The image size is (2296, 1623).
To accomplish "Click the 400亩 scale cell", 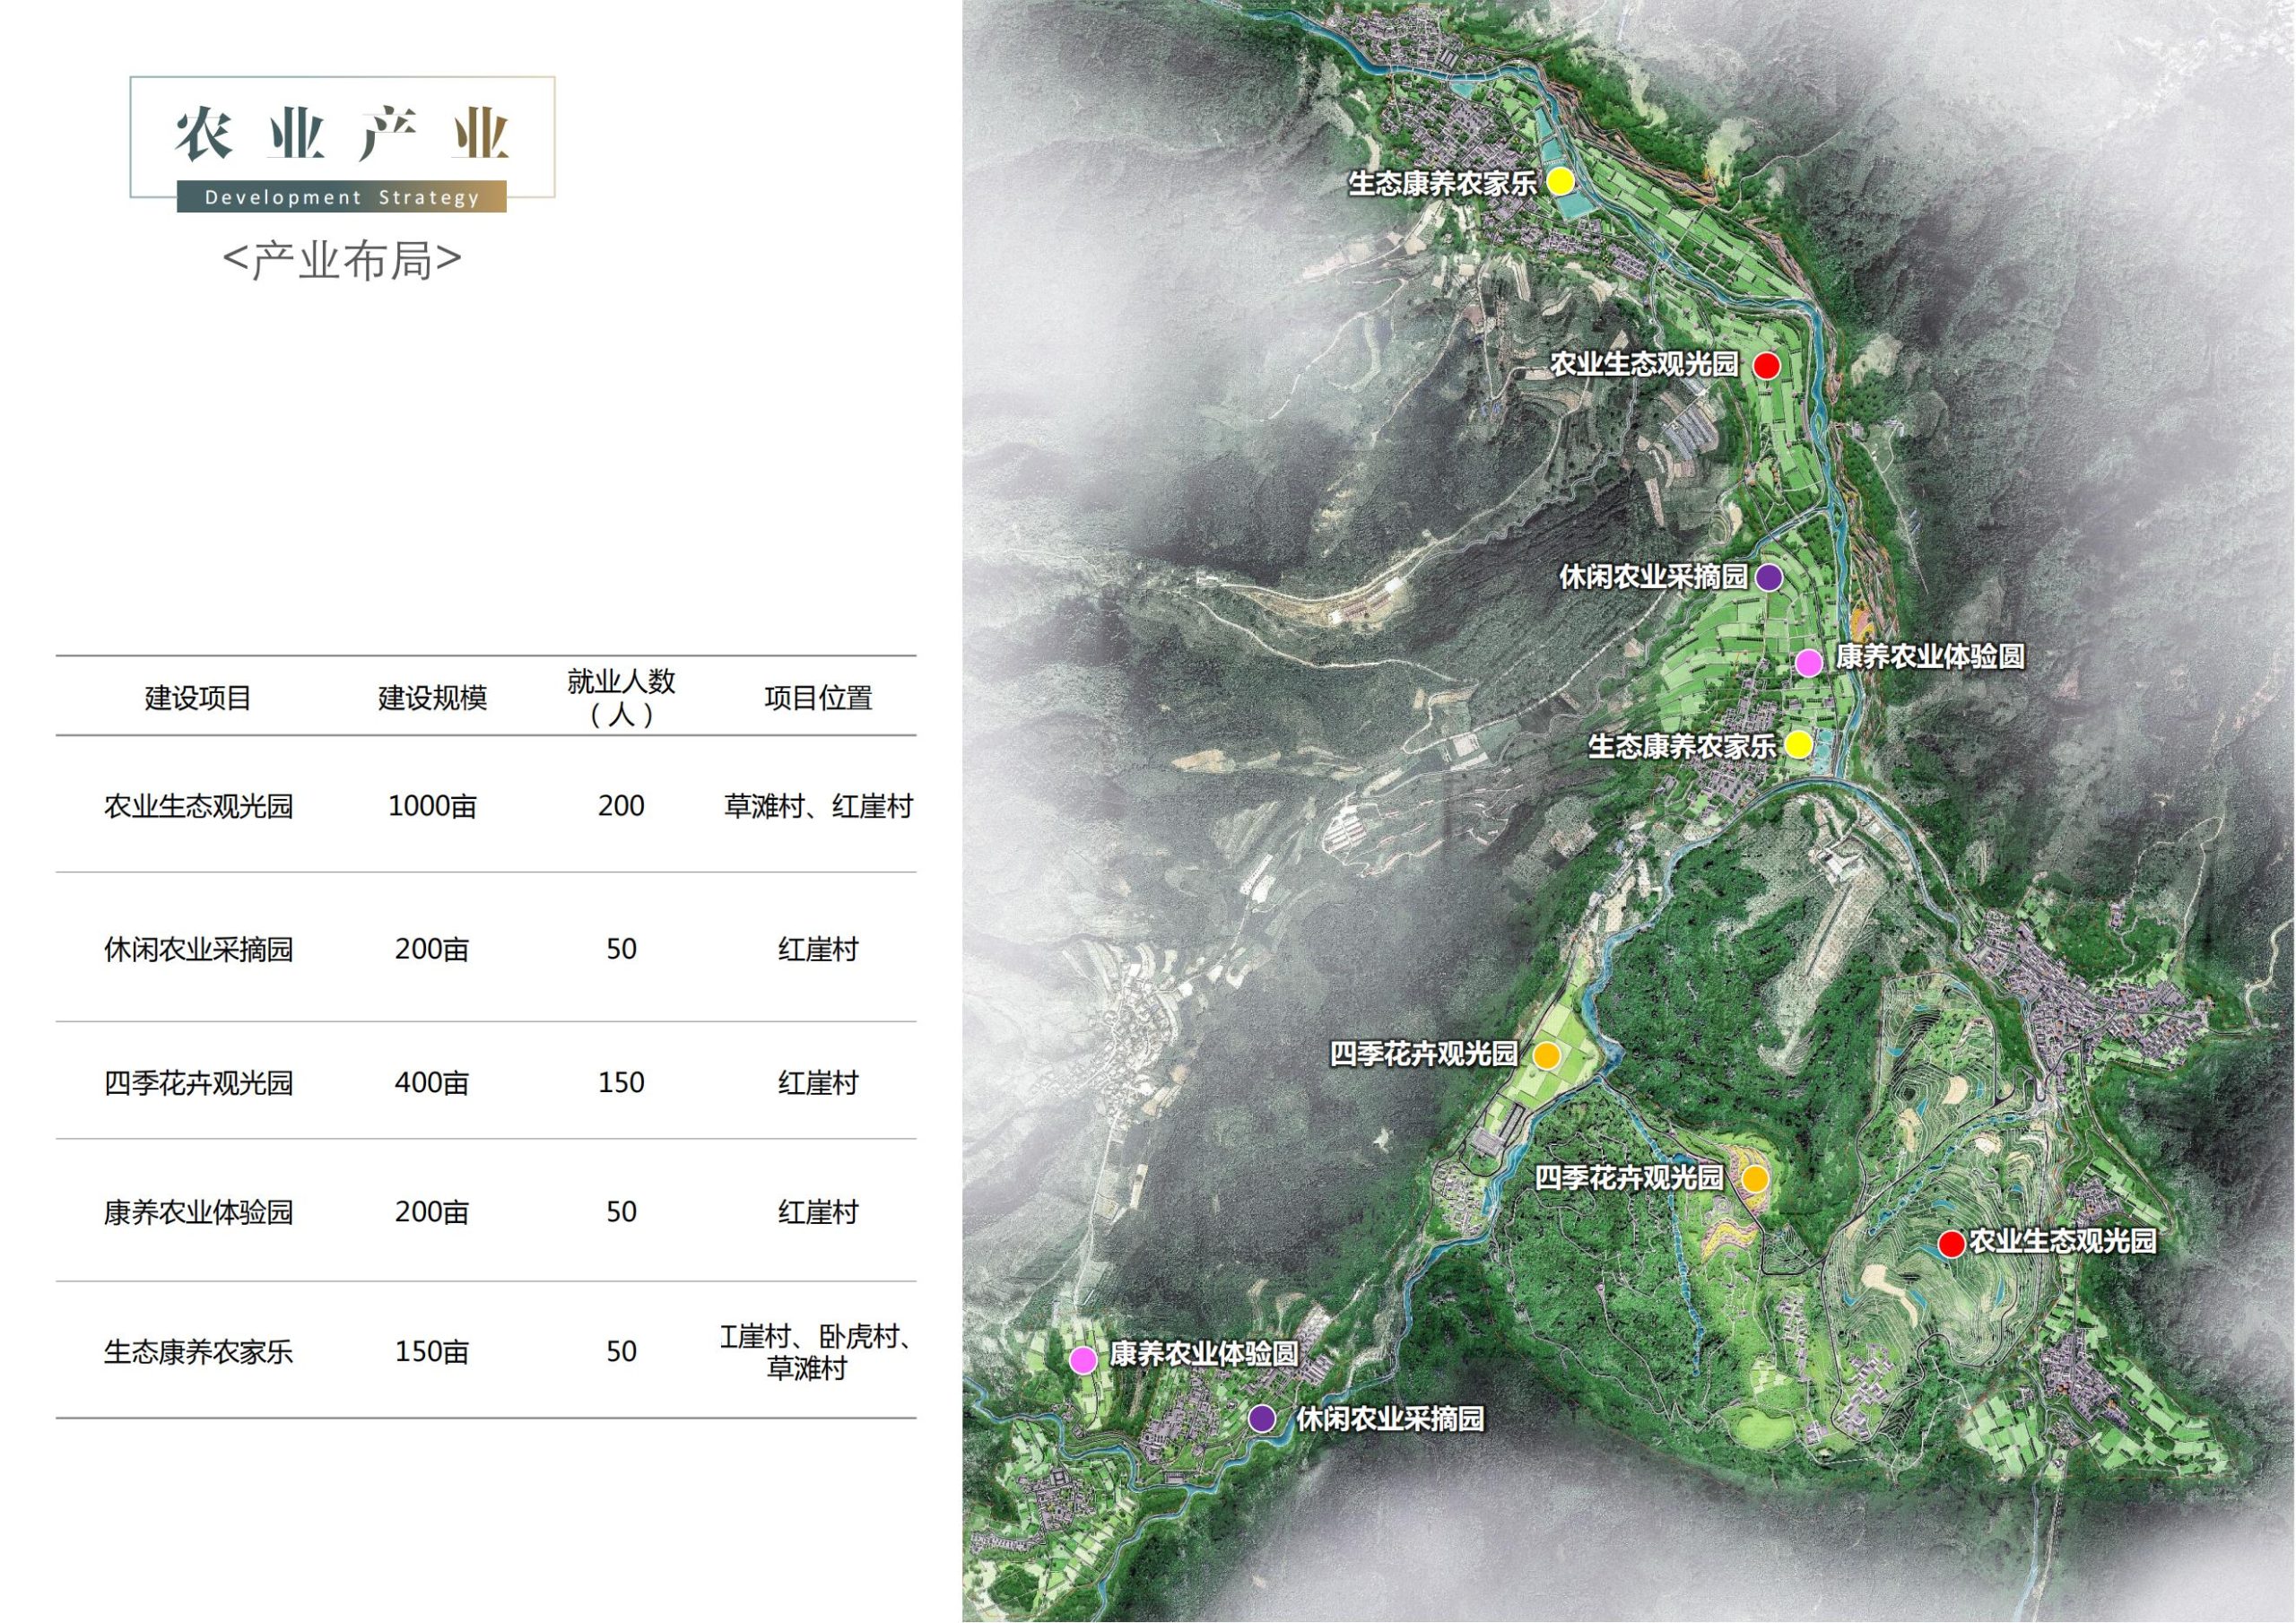I will [432, 1082].
